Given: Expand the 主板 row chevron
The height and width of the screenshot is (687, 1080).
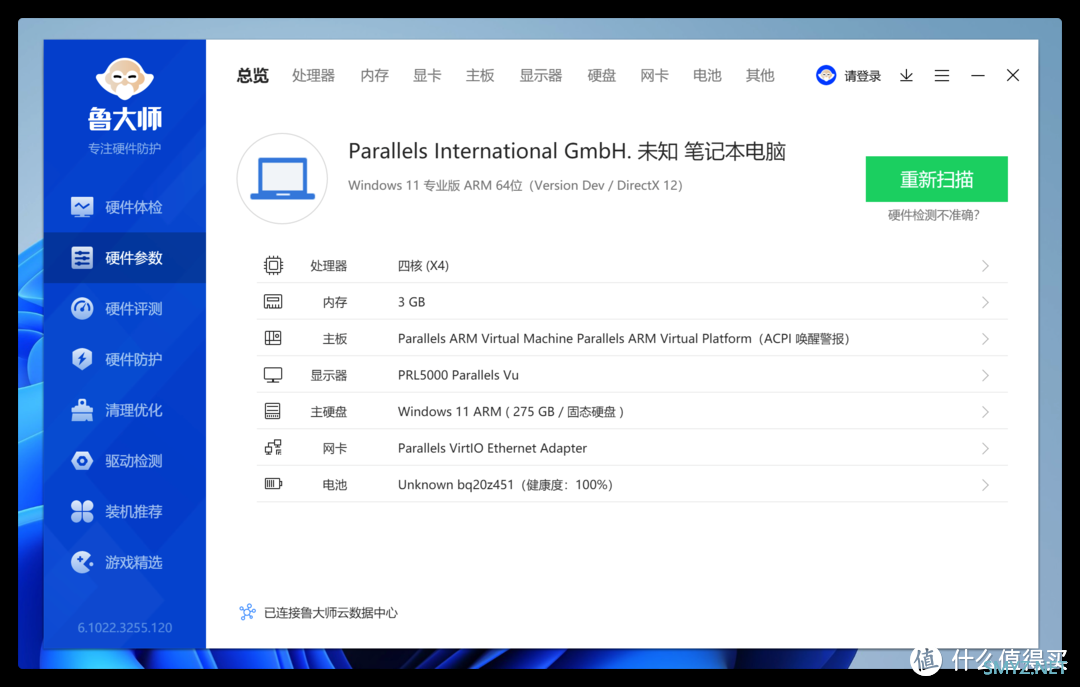Looking at the screenshot, I should 986,339.
